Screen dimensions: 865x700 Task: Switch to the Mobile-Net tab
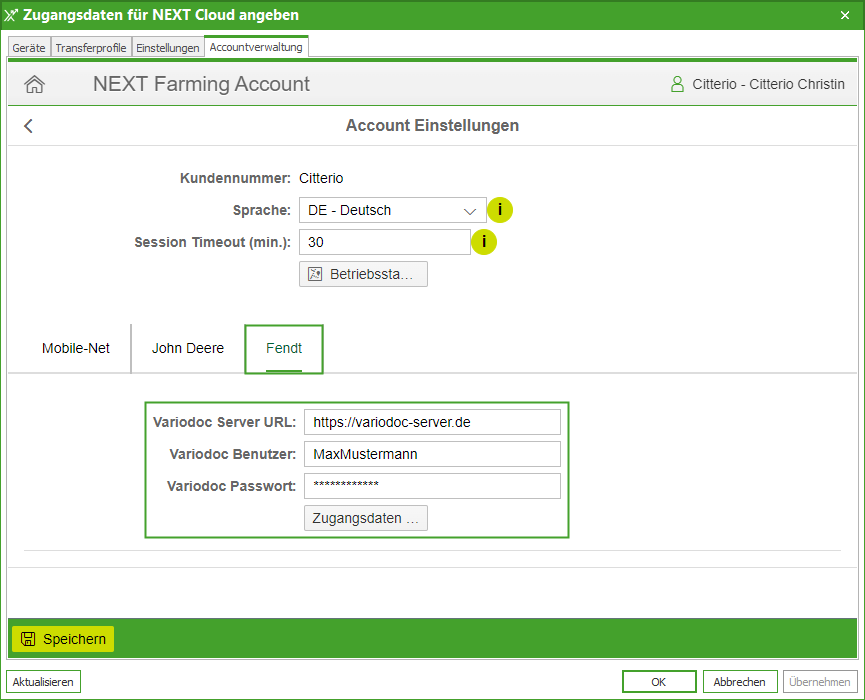76,349
